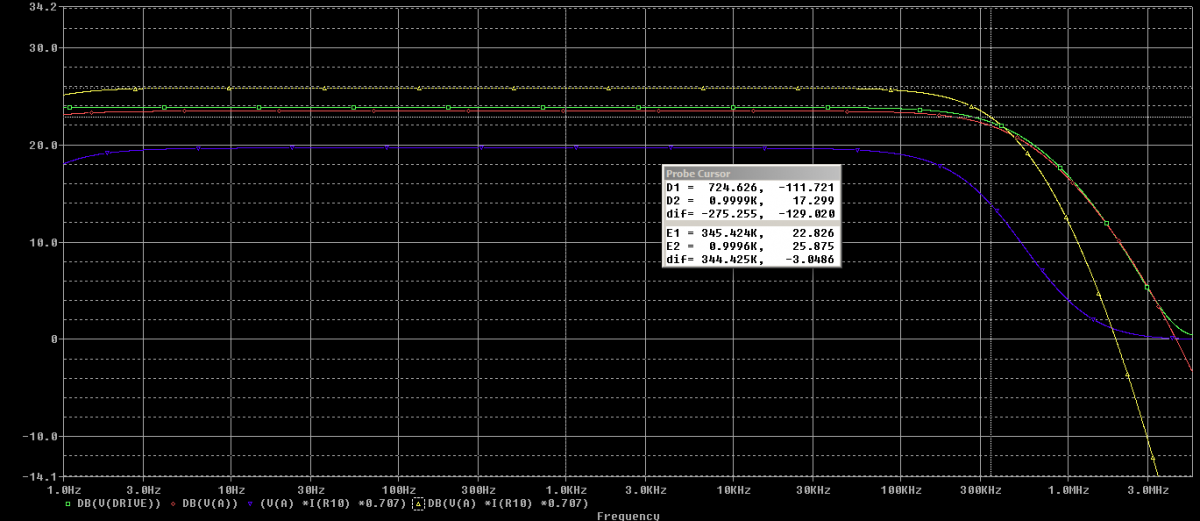Select the DB(V(A)) trace name in legend

209,503
